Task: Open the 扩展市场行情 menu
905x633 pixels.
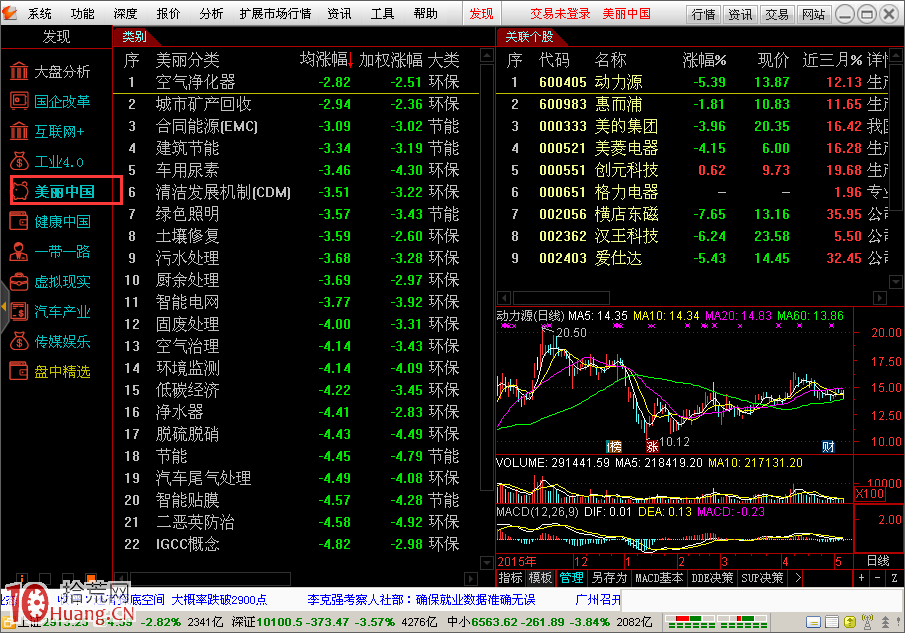Action: coord(275,13)
